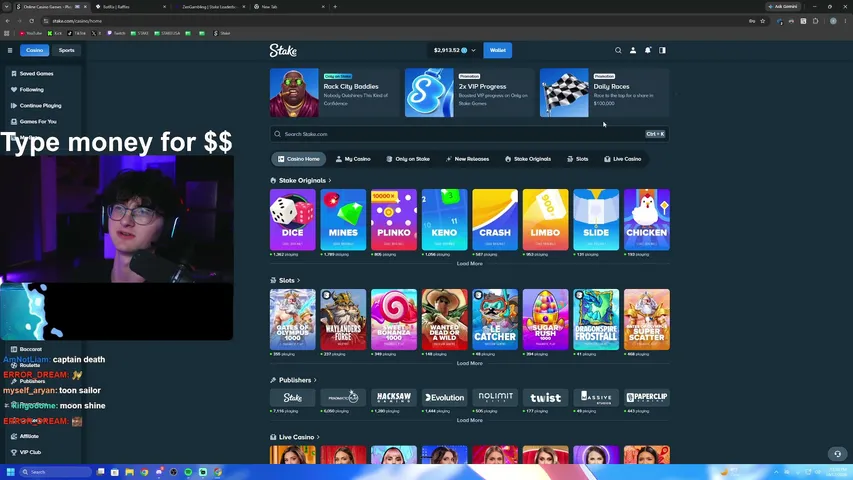The width and height of the screenshot is (853, 480).
Task: Reload the browser page
Action: tap(32, 21)
